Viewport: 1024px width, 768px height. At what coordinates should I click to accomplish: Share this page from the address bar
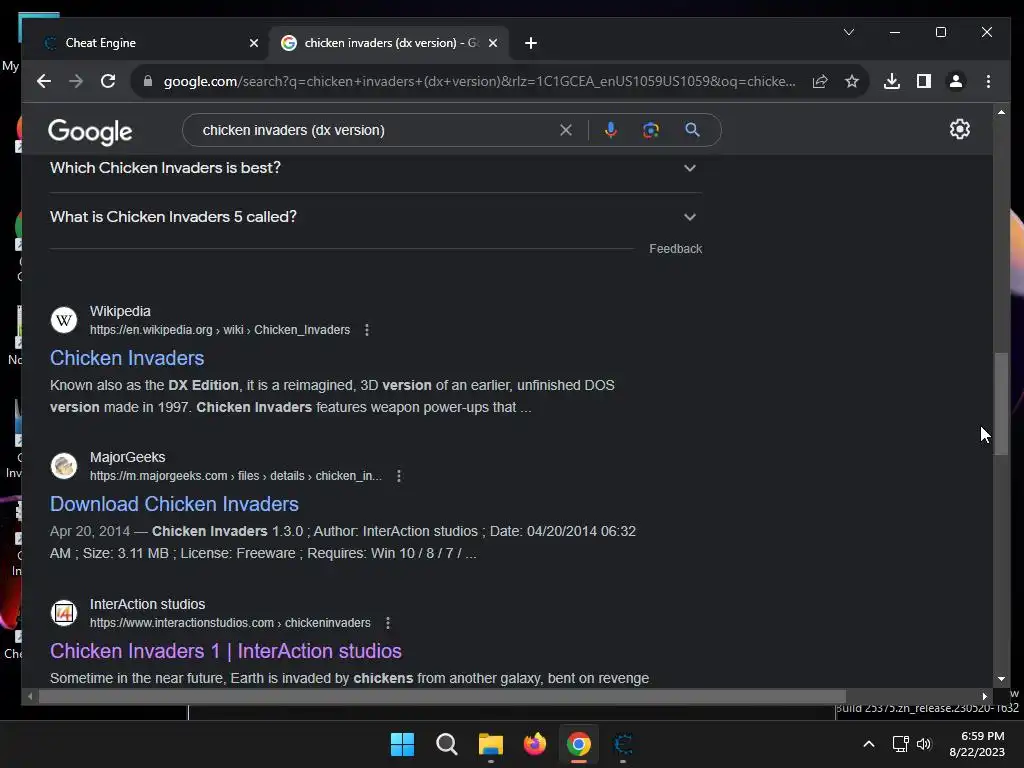820,81
